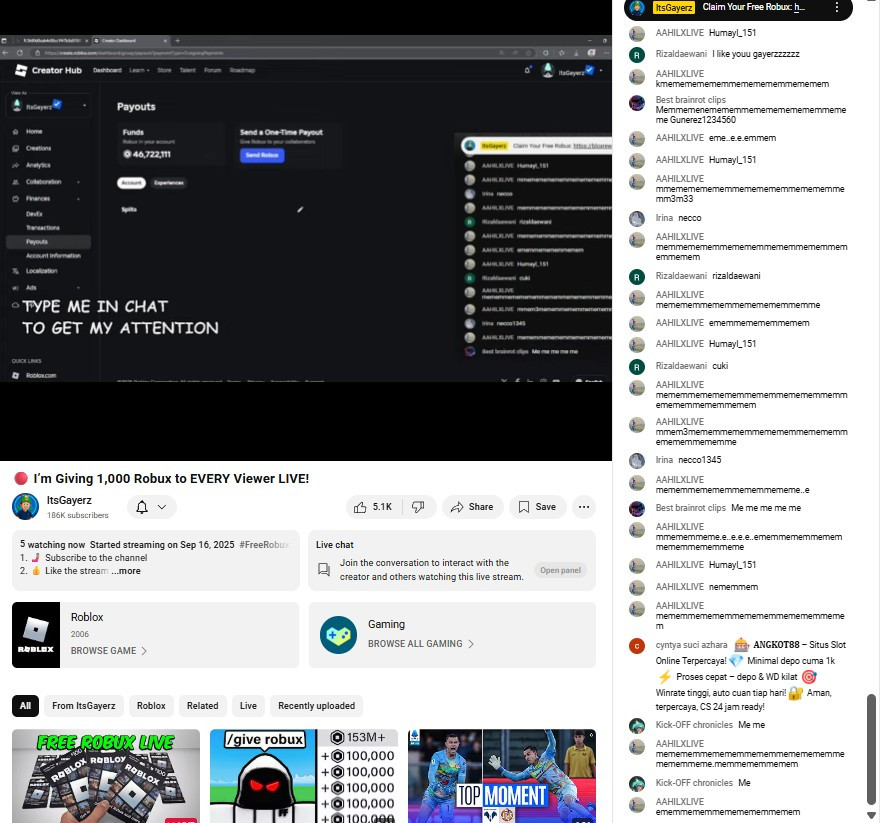This screenshot has width=881, height=823.
Task: Click Kick-OFF chronicles avatar beside 'Me me'
Action: click(637, 726)
